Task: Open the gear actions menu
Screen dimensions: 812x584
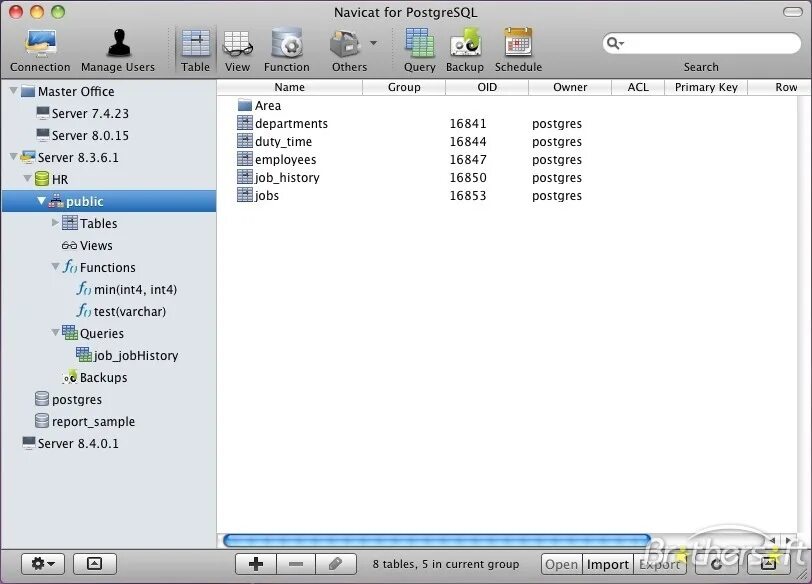Action: (42, 563)
